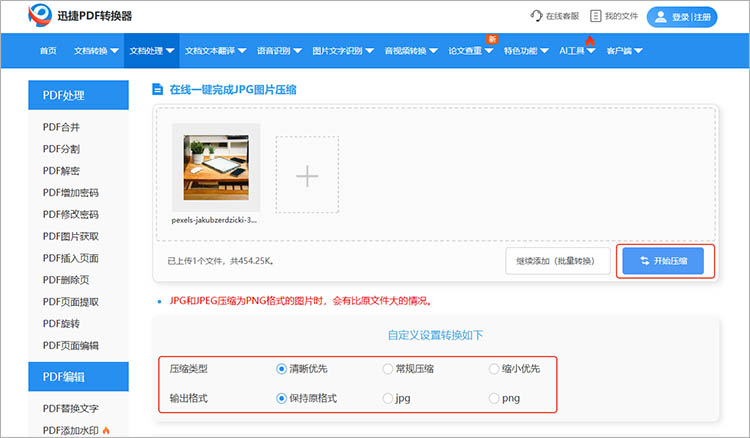Screen dimensions: 750x438
Task: Click the 登录|注册 button
Action: (x=682, y=17)
